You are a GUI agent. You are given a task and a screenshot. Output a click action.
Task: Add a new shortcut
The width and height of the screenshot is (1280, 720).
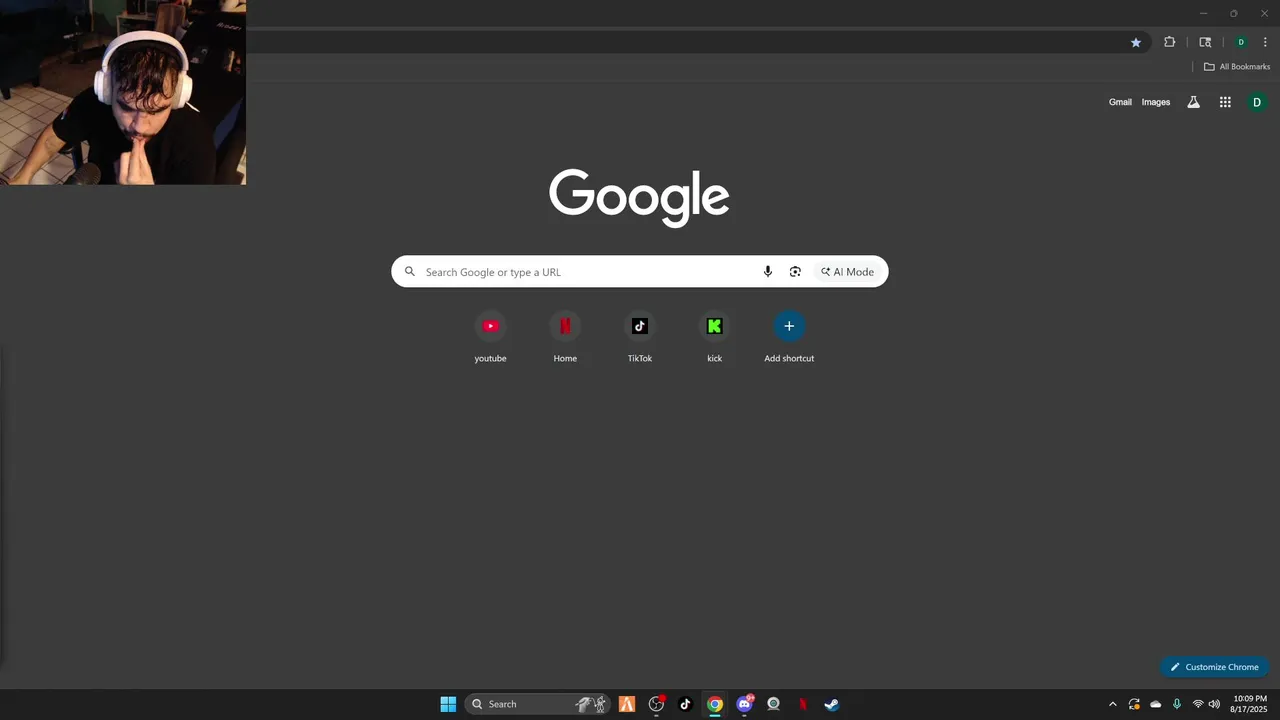click(789, 338)
